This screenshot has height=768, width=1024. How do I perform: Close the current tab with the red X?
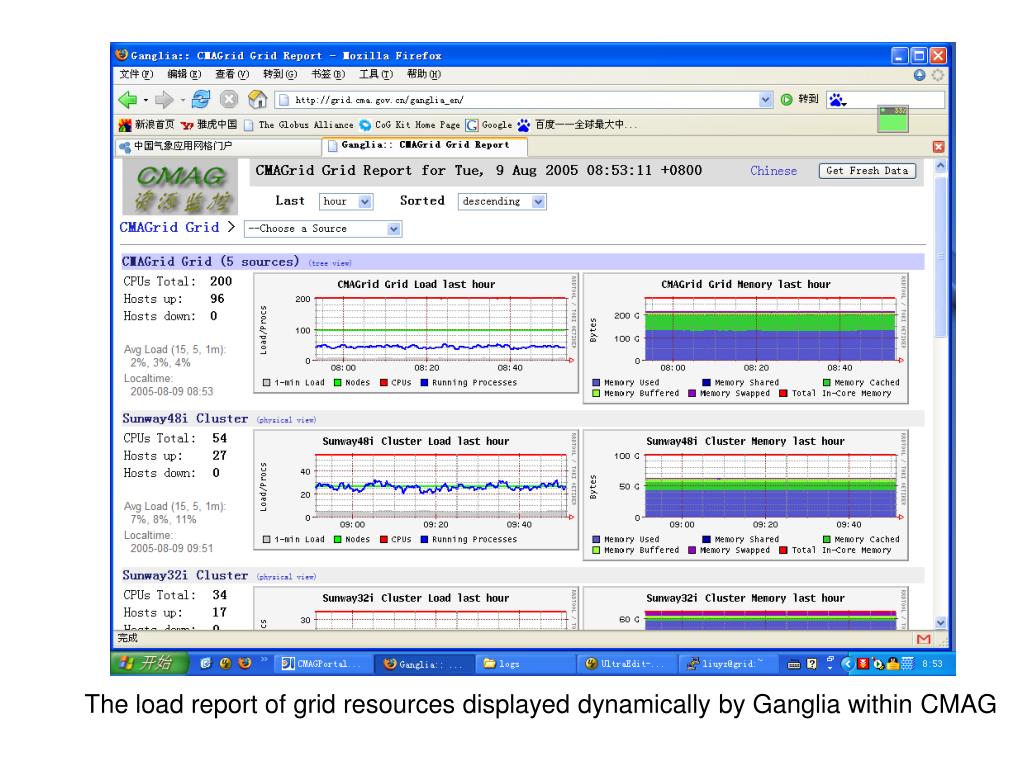[938, 147]
